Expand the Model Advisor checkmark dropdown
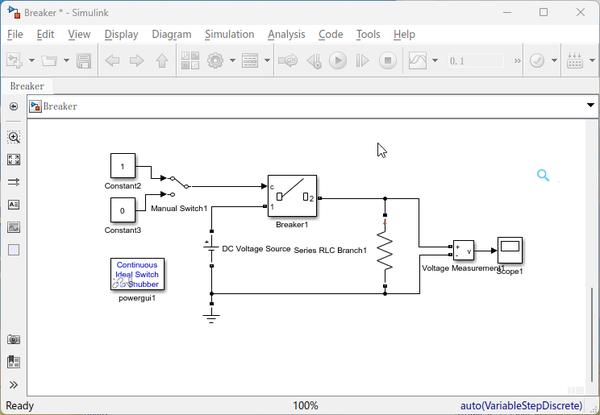 click(554, 60)
